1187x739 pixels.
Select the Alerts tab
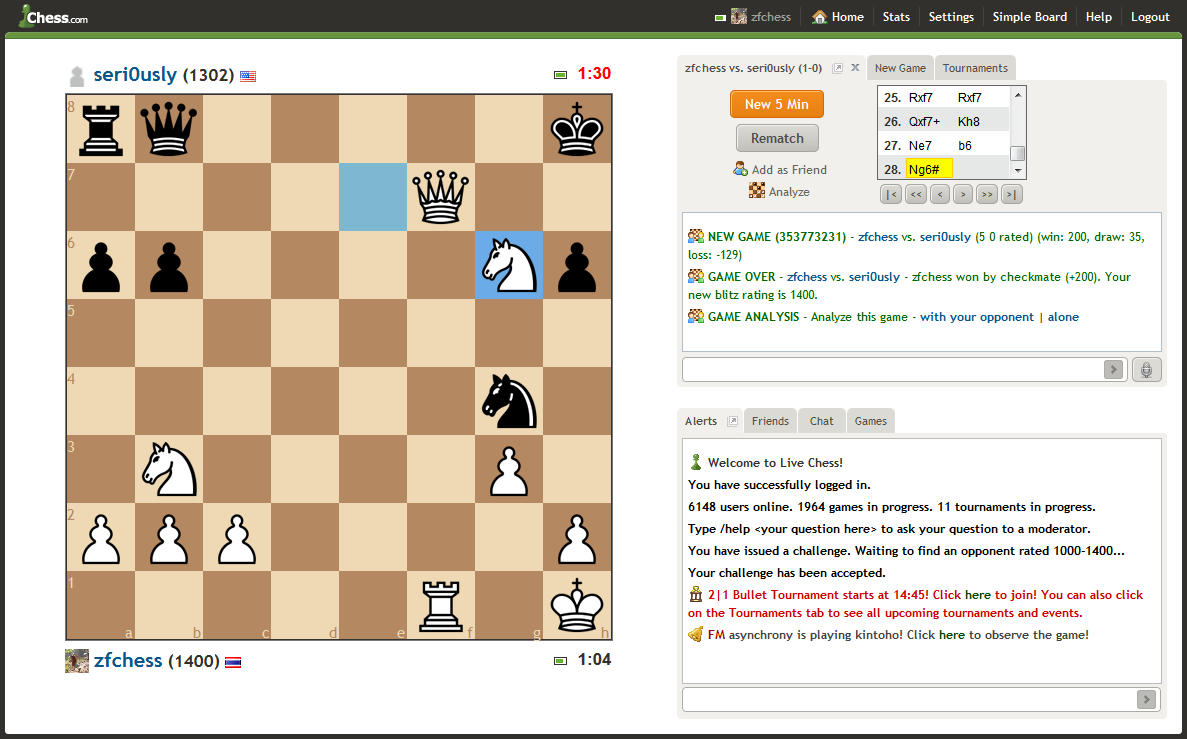tap(701, 422)
